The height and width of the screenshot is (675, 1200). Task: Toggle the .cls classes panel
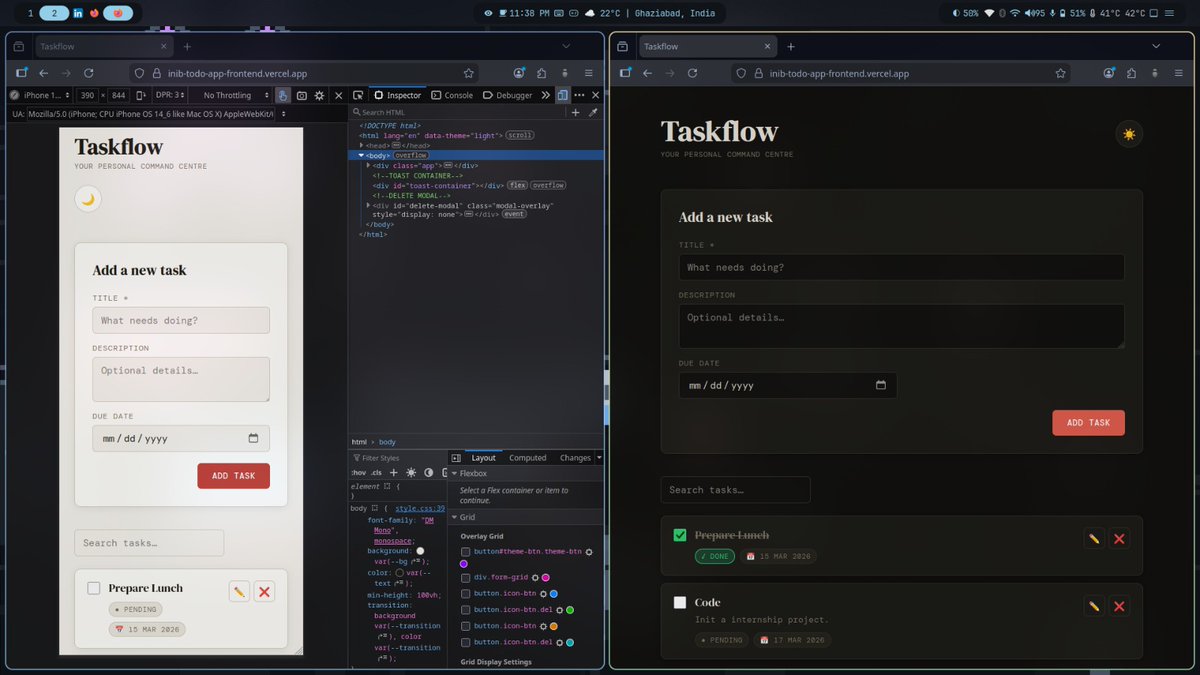coord(376,472)
